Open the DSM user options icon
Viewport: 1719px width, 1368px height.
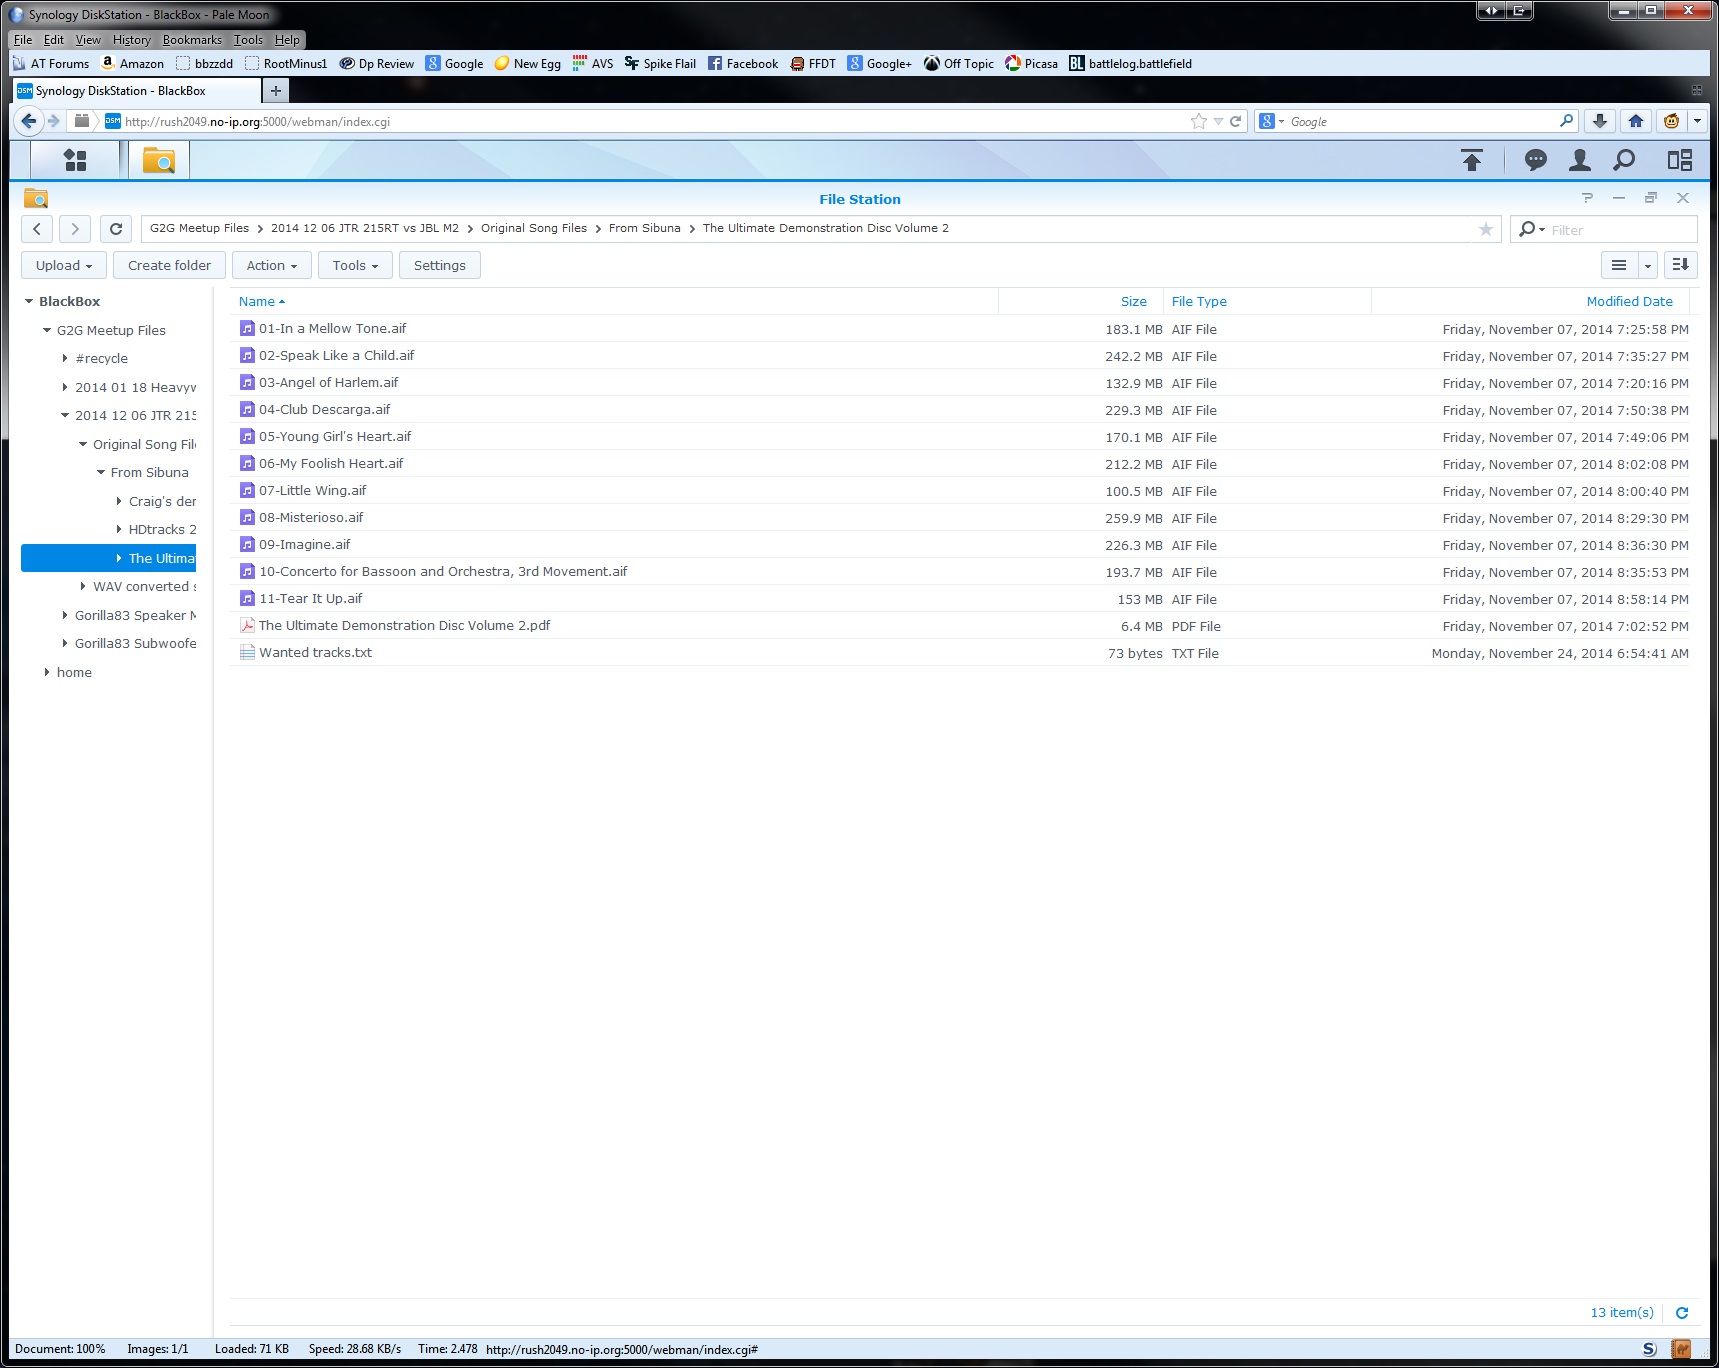pyautogui.click(x=1580, y=160)
